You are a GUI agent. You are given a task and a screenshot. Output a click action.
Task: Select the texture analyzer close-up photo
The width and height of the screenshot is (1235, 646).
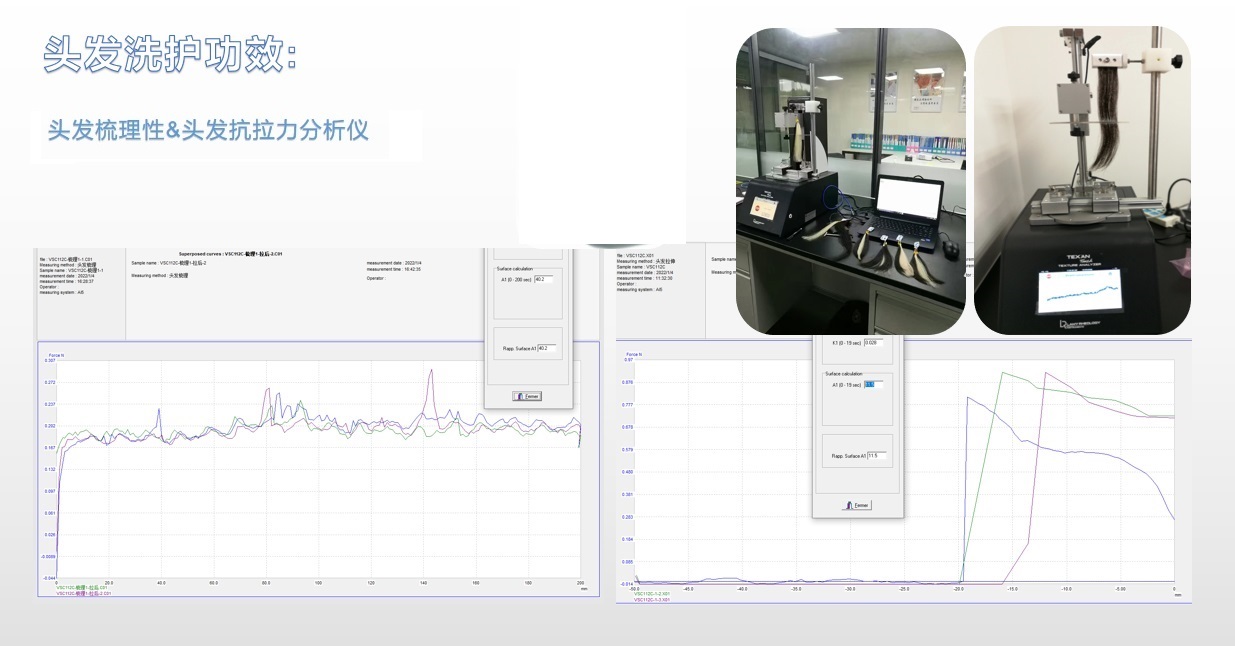coord(1082,180)
